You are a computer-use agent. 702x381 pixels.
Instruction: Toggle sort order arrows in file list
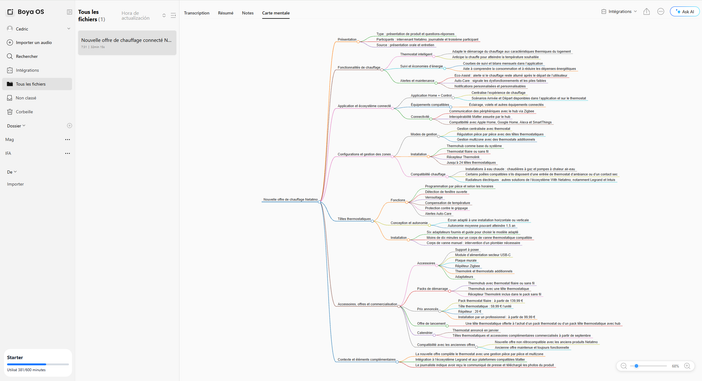click(164, 16)
